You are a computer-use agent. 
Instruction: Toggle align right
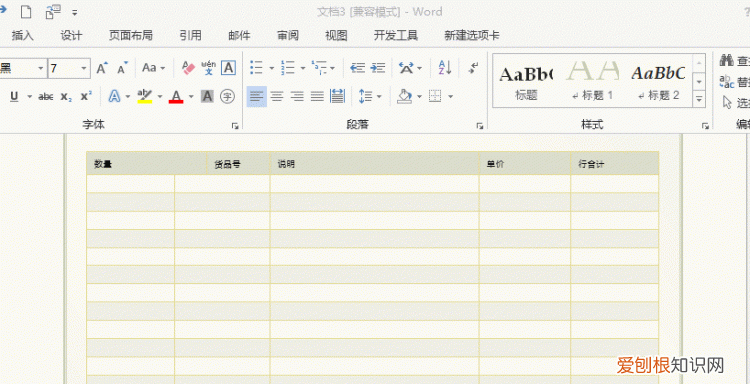click(x=298, y=97)
